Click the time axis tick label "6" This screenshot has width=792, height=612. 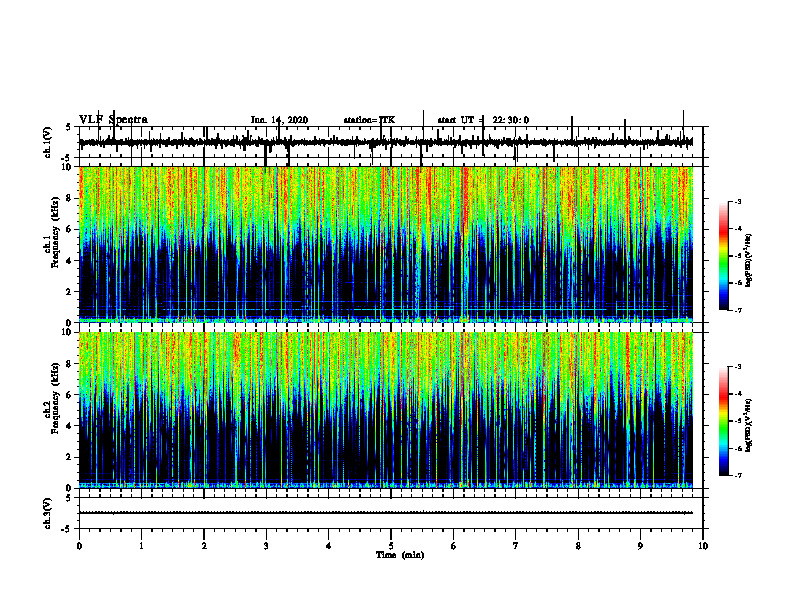coord(454,546)
